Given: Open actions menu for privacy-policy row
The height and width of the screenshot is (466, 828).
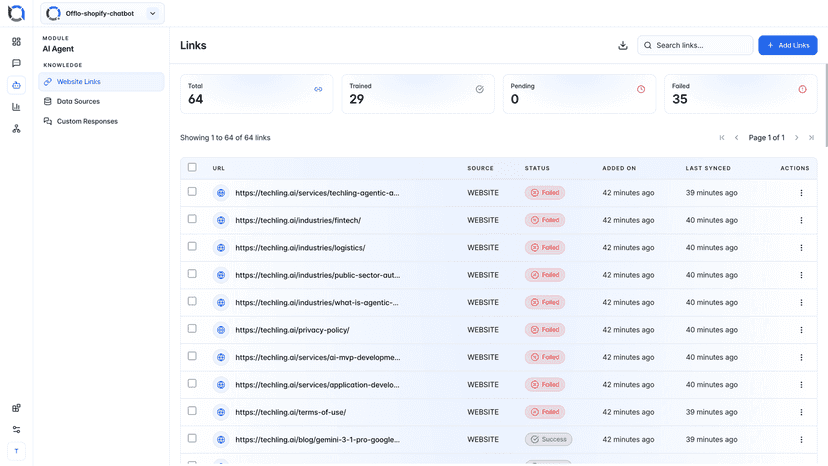Looking at the screenshot, I should tap(801, 330).
